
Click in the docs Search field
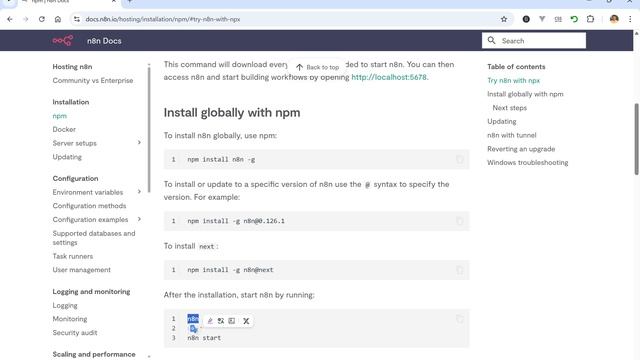pos(533,40)
